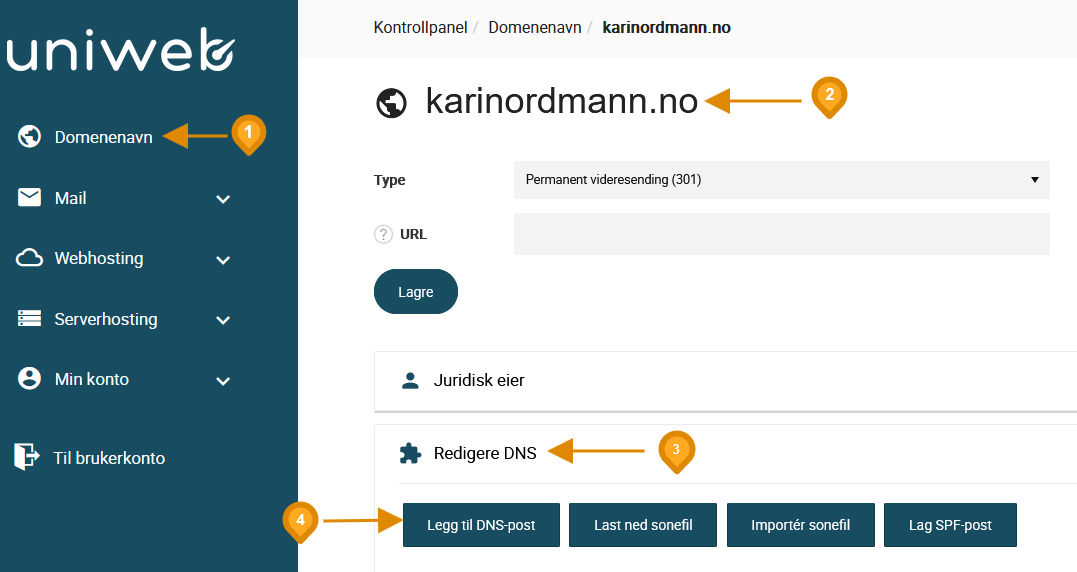Image resolution: width=1077 pixels, height=572 pixels.
Task: Expand the Mail chevron
Action: tap(223, 200)
